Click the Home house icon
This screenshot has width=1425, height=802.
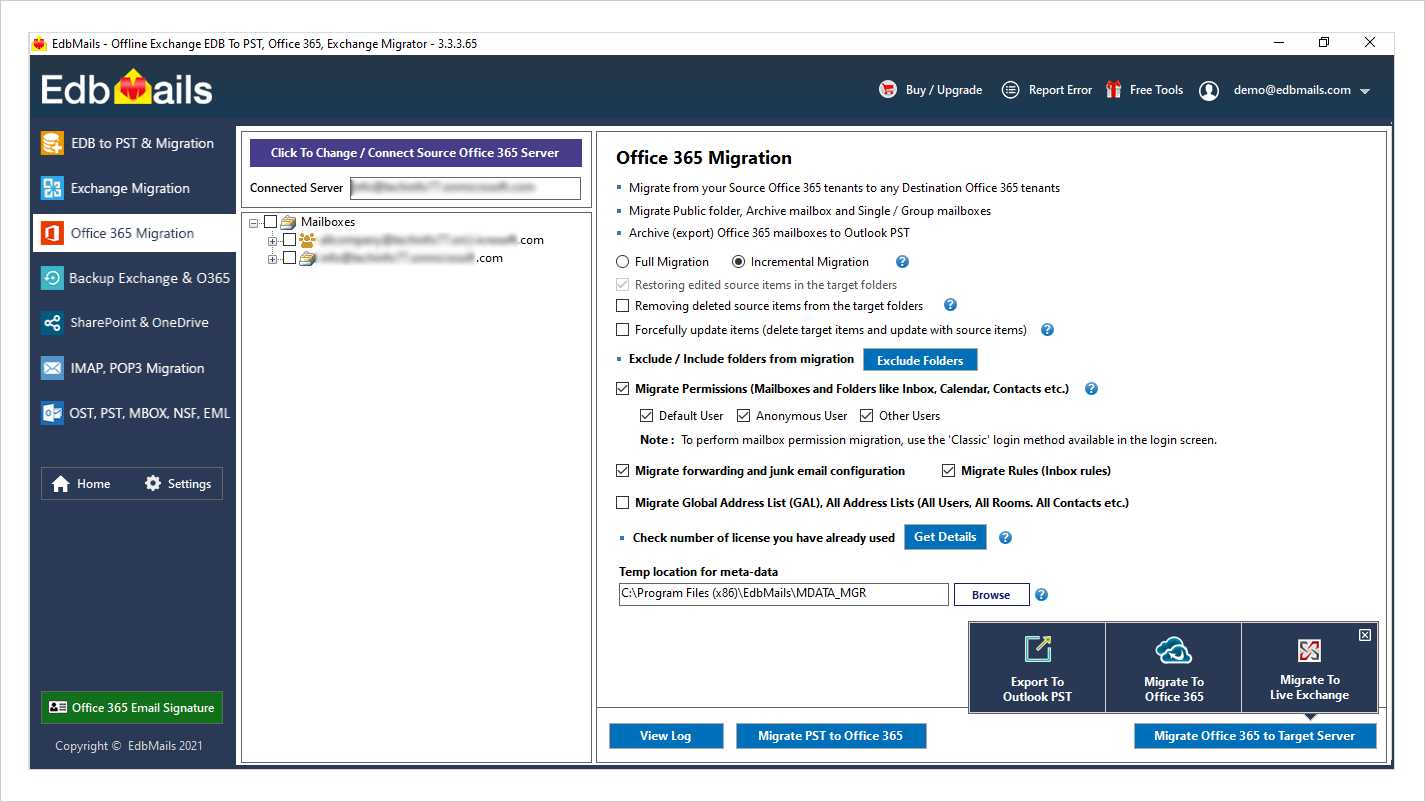pos(61,484)
